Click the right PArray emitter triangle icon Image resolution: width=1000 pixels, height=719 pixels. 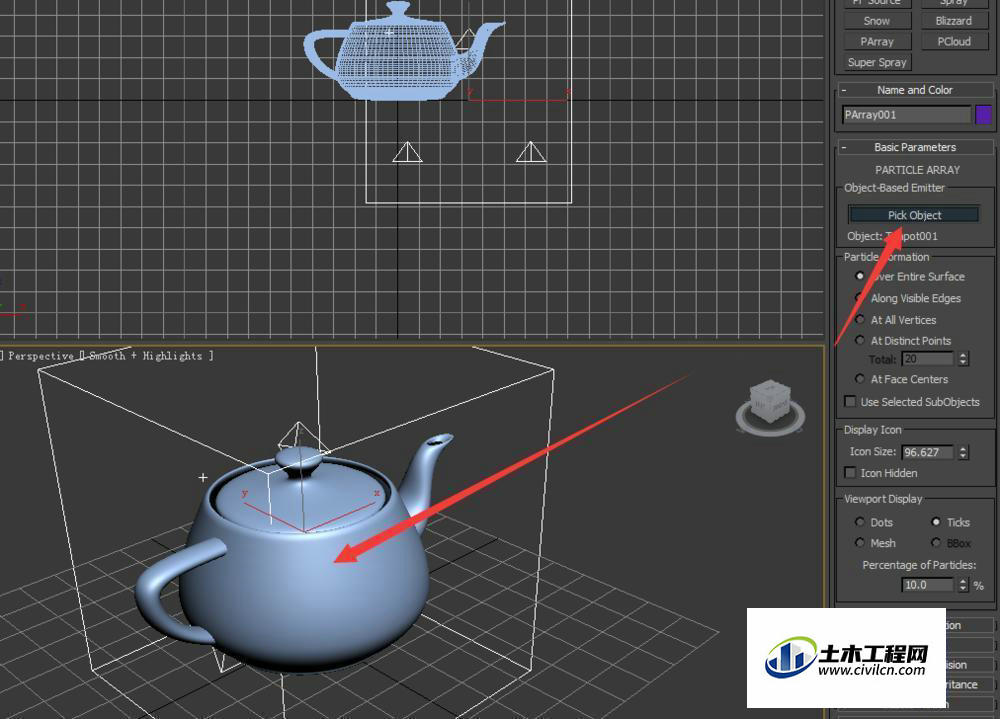click(531, 152)
